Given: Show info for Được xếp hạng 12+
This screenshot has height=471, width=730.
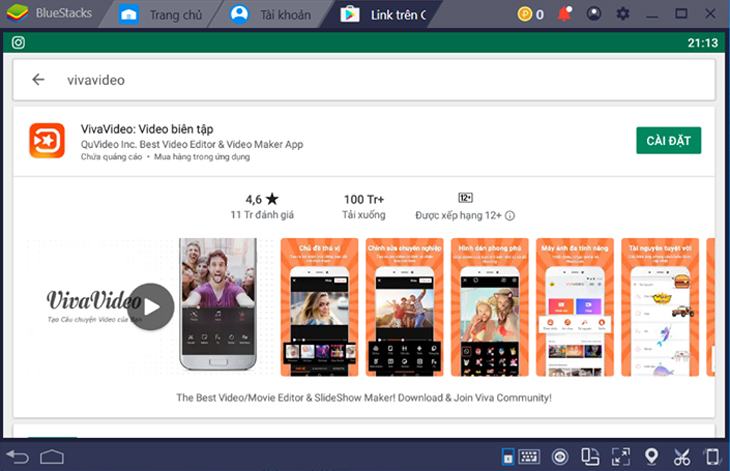Looking at the screenshot, I should pyautogui.click(x=510, y=215).
